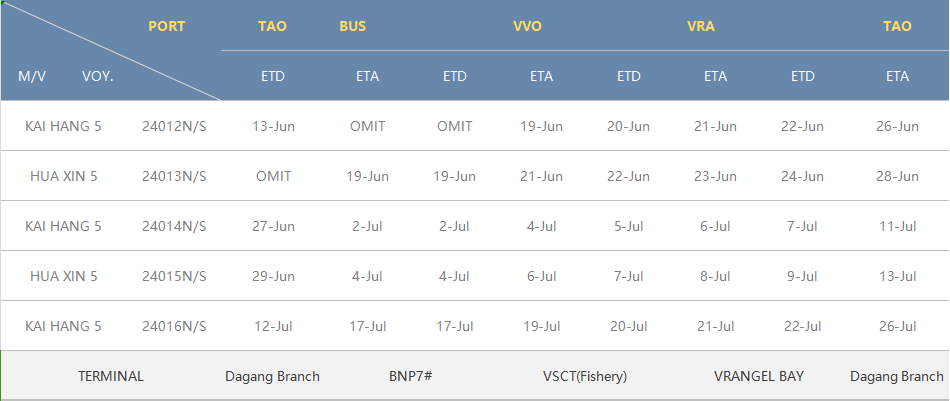
Task: Select the 12-Jul ETD cell
Action: click(x=273, y=326)
